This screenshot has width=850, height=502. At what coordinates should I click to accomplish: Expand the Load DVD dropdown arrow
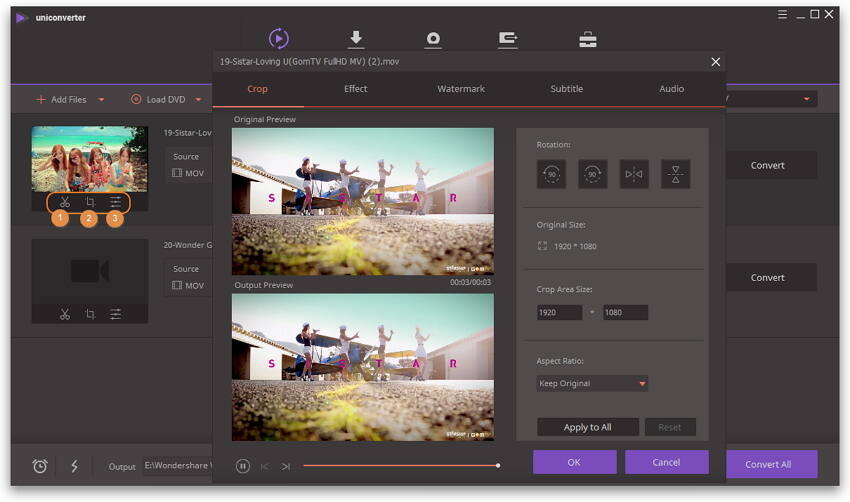tap(198, 100)
